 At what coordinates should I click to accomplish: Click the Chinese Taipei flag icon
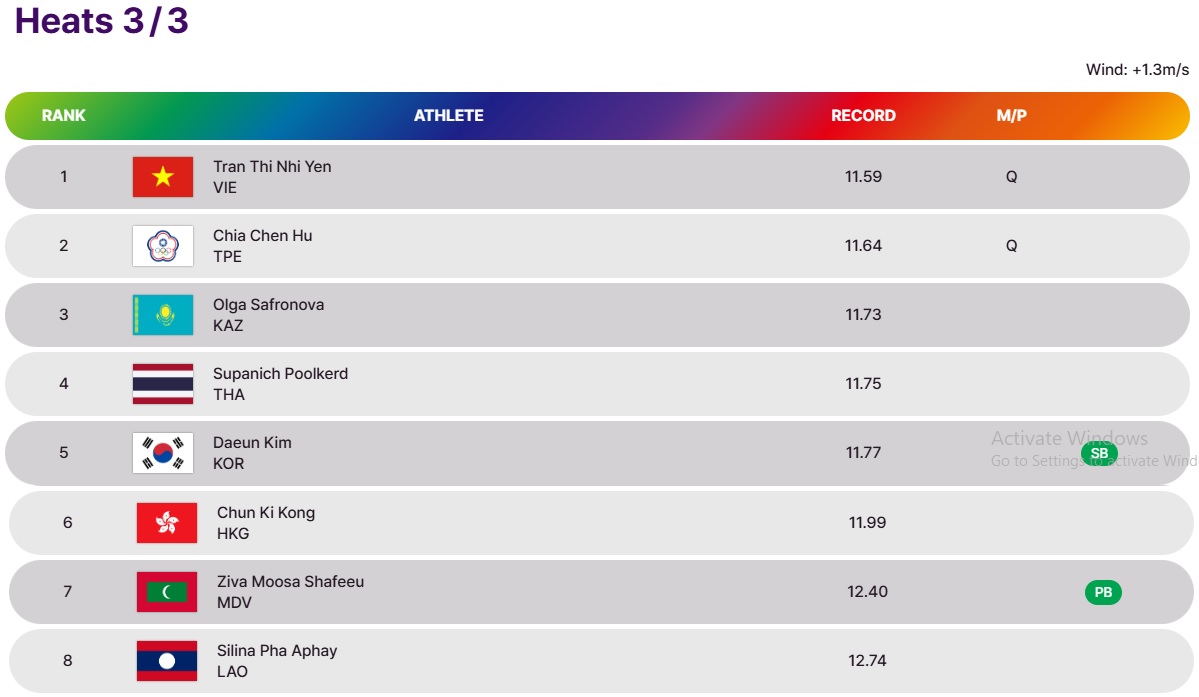(163, 246)
